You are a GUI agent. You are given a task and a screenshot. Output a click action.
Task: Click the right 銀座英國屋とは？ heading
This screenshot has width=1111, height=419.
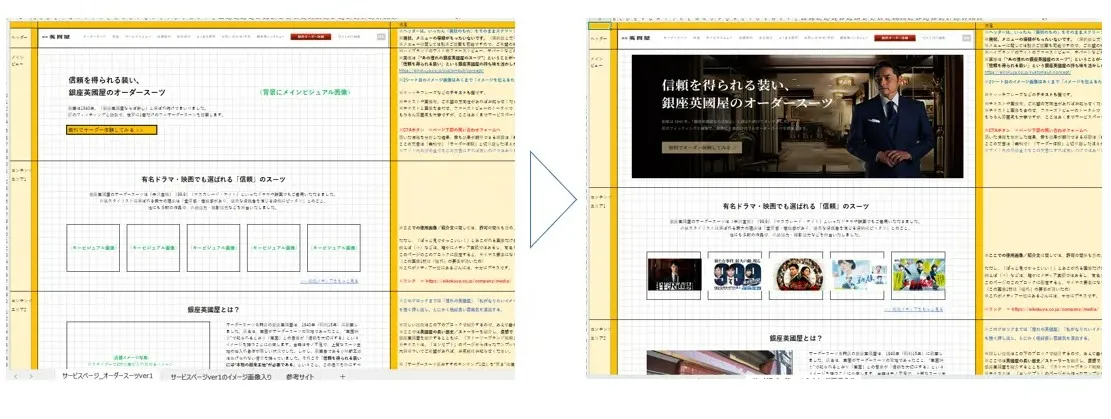coord(796,338)
